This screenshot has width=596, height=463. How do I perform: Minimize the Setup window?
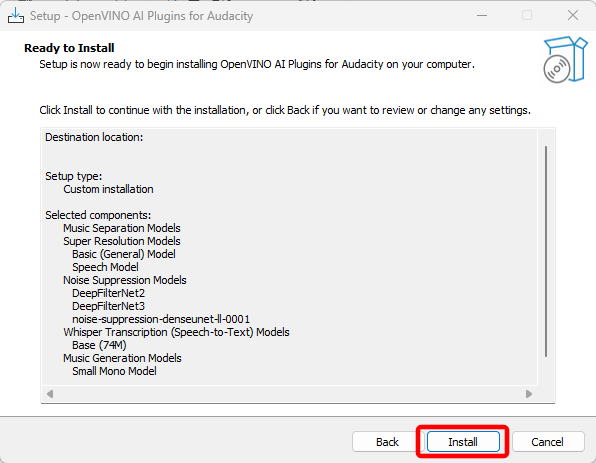[x=482, y=16]
